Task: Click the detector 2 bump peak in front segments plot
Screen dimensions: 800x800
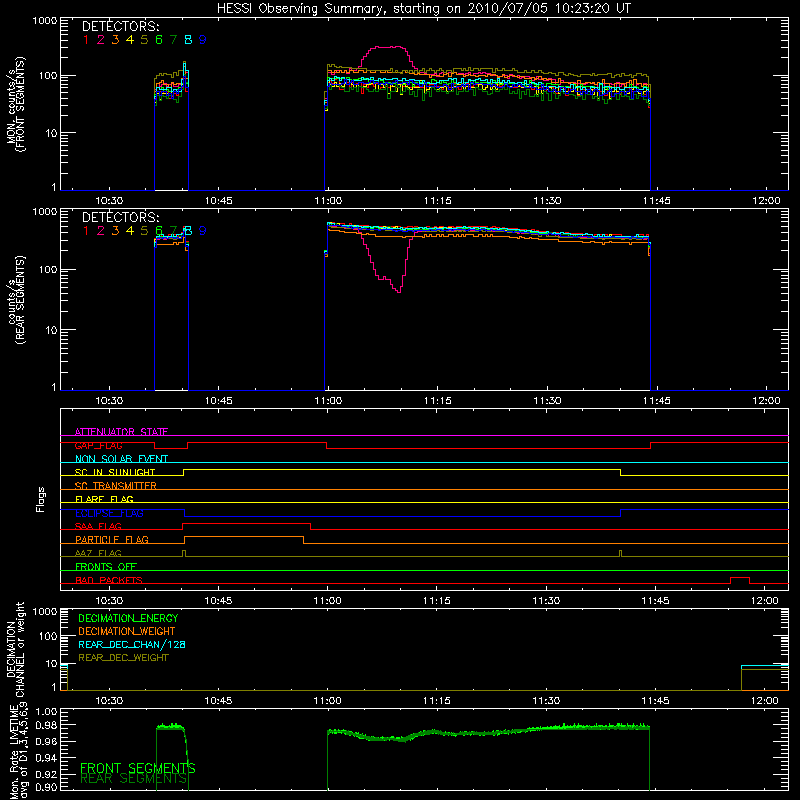Action: pyautogui.click(x=388, y=47)
